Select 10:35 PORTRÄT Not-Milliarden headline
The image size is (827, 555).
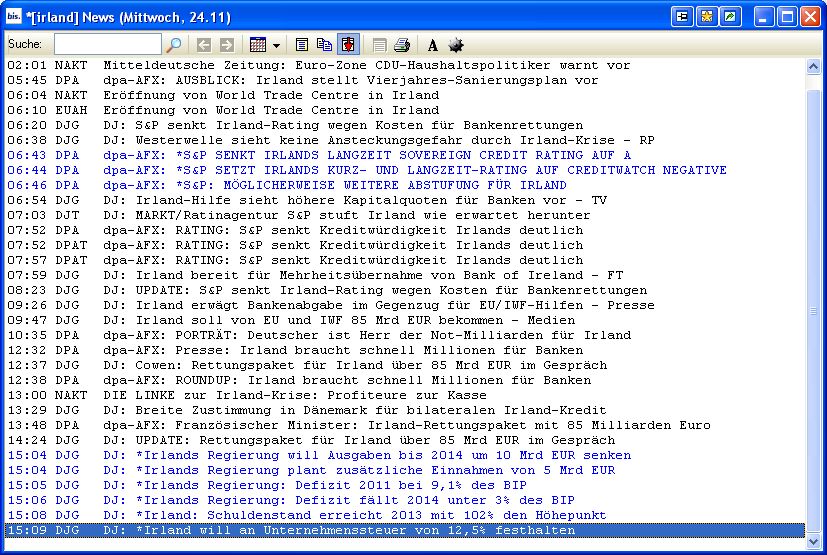tap(405, 335)
